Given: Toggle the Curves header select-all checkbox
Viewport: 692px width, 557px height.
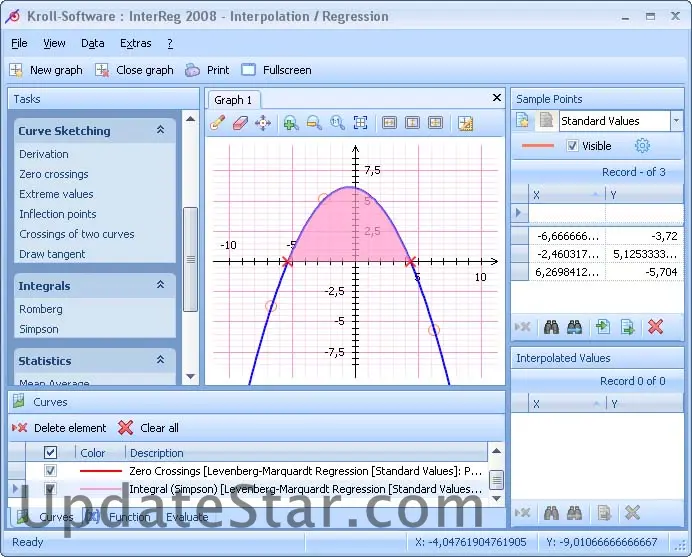Looking at the screenshot, I should coord(51,453).
